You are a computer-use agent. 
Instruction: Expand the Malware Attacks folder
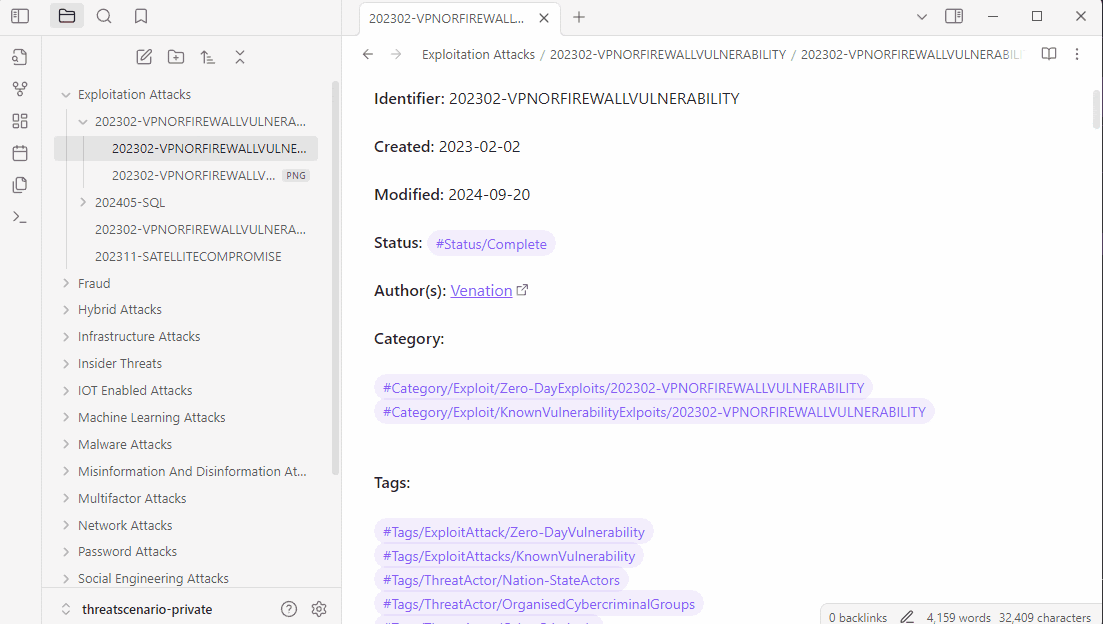click(x=66, y=445)
